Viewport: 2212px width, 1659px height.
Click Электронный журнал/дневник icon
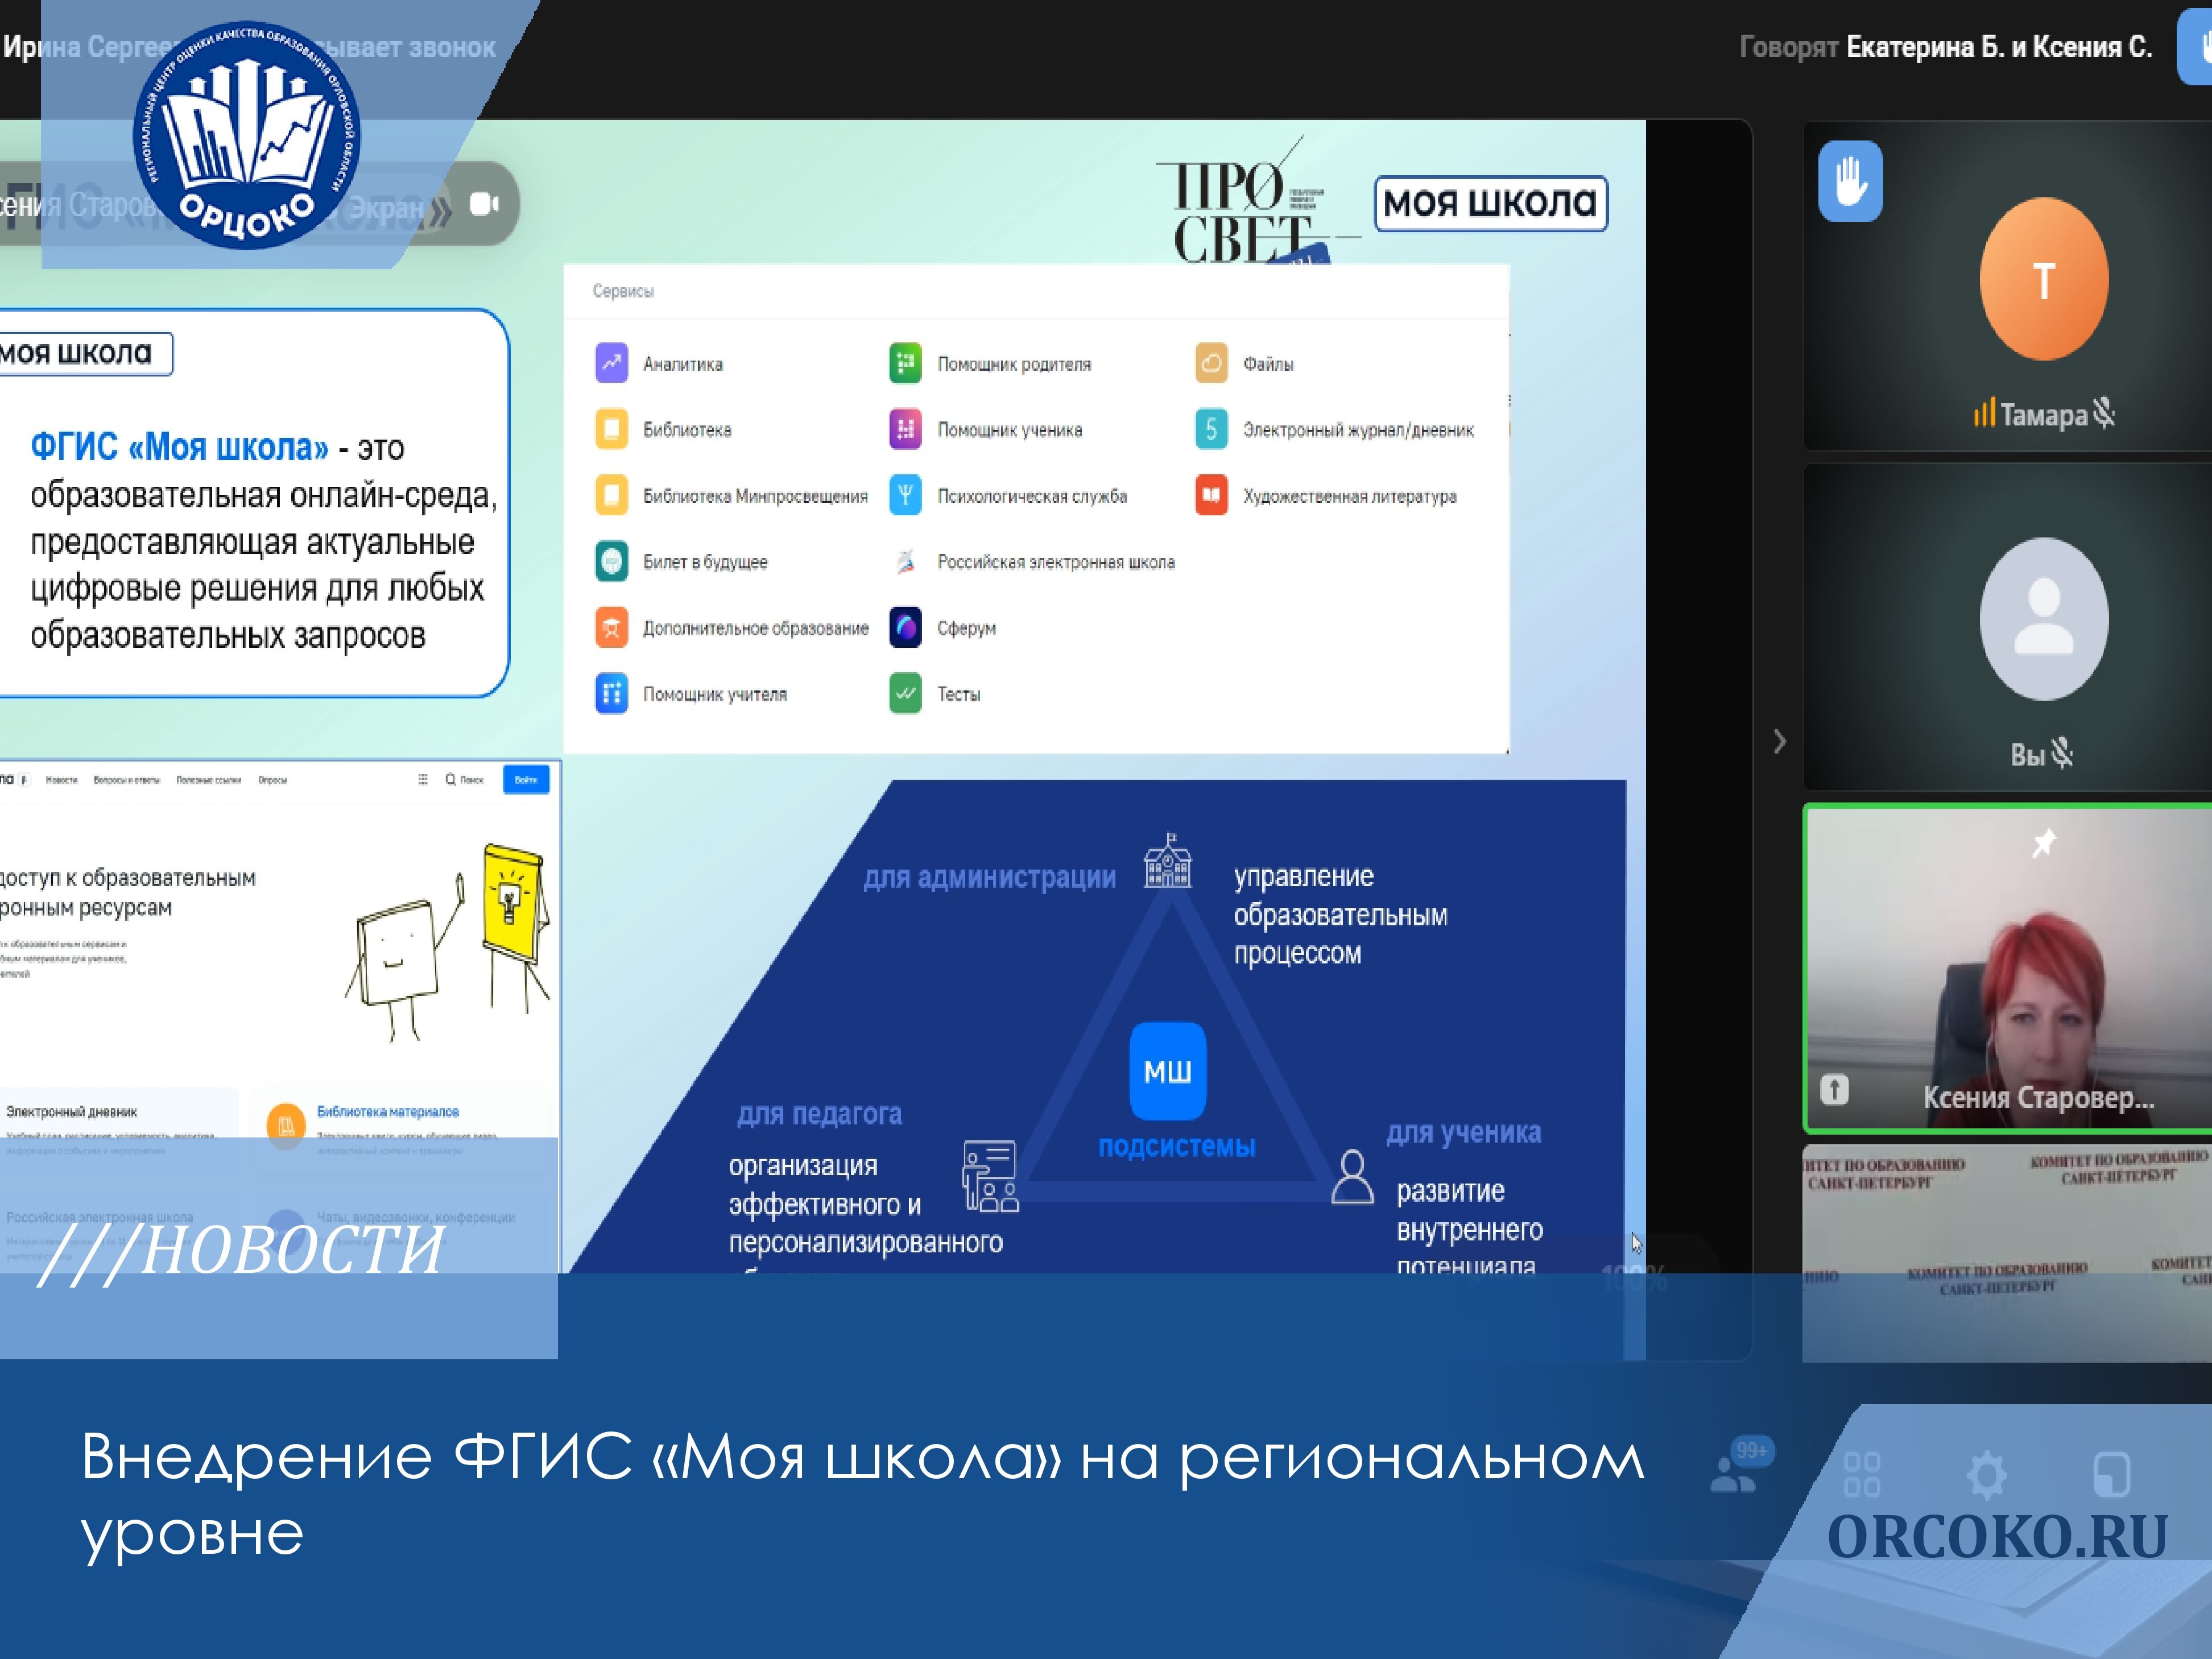(x=1211, y=429)
